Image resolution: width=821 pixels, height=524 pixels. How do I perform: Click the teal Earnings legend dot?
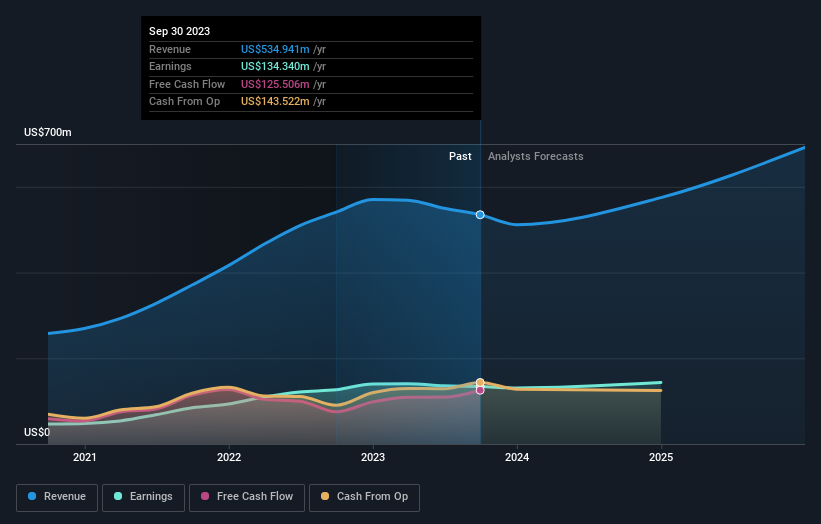[118, 496]
